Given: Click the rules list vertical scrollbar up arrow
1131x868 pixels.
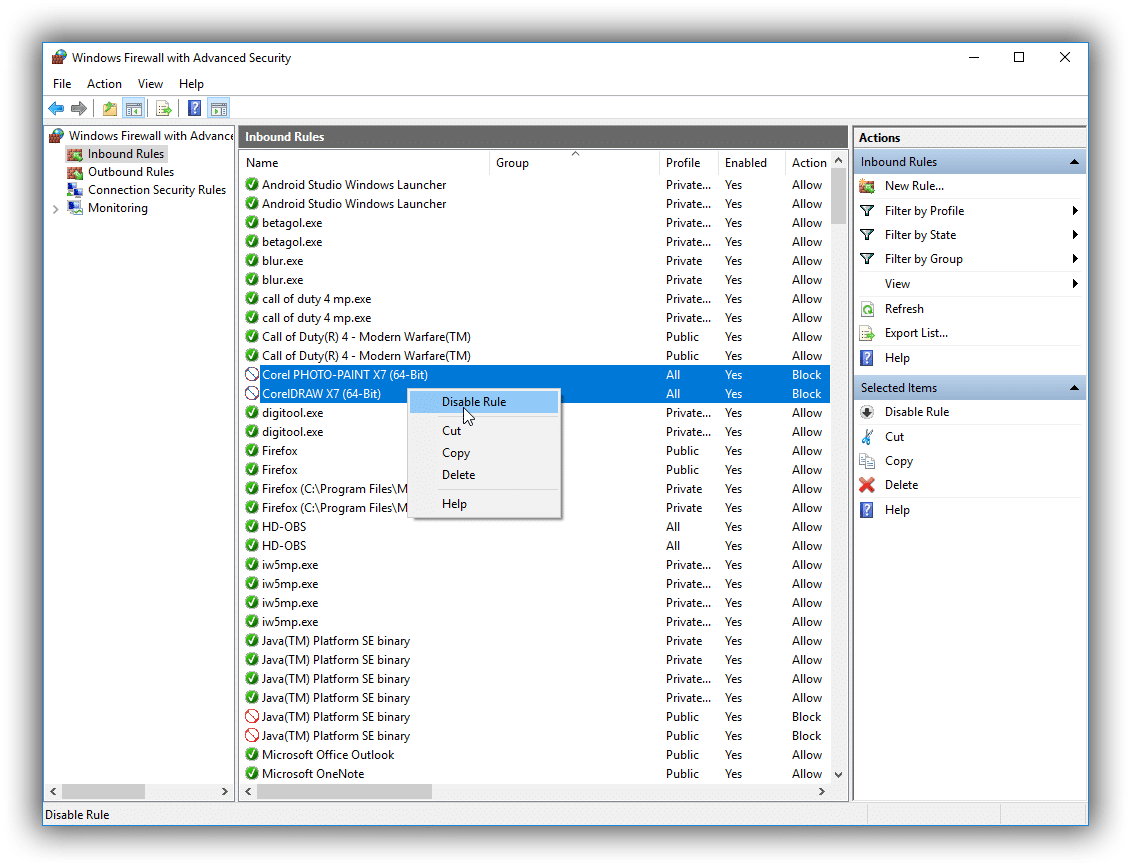Looking at the screenshot, I should (838, 160).
